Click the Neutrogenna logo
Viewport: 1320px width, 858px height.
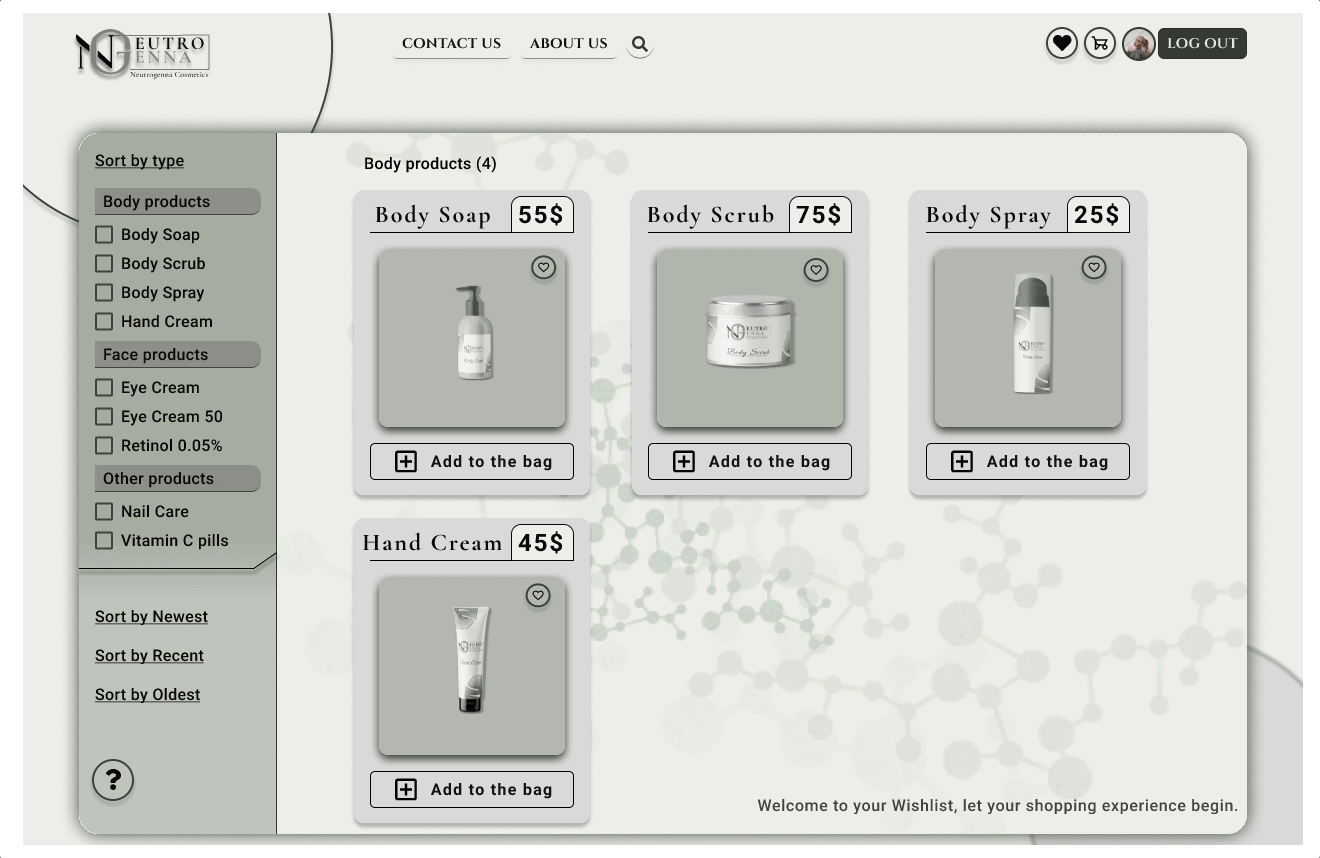click(x=142, y=54)
